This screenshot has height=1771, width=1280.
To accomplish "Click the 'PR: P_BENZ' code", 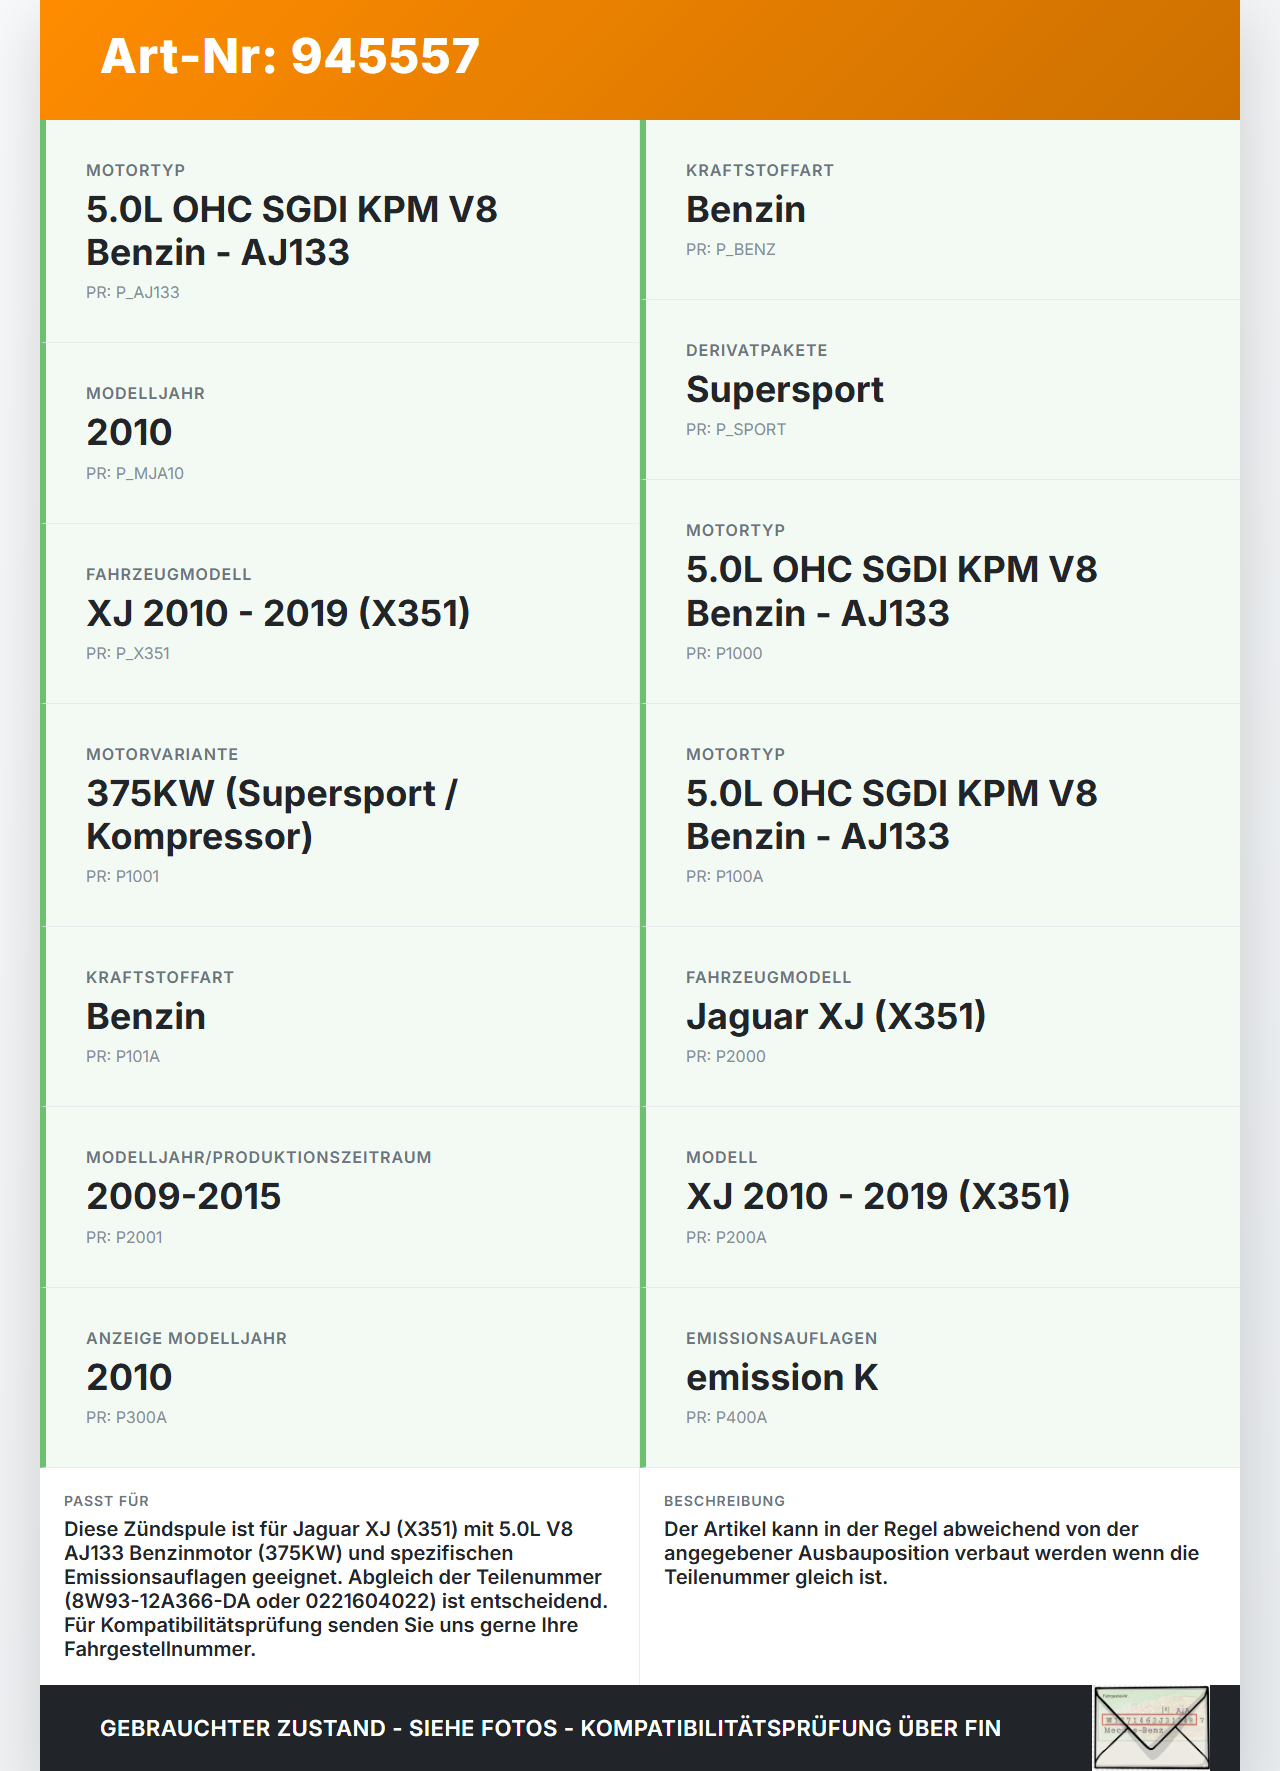I will coord(731,250).
